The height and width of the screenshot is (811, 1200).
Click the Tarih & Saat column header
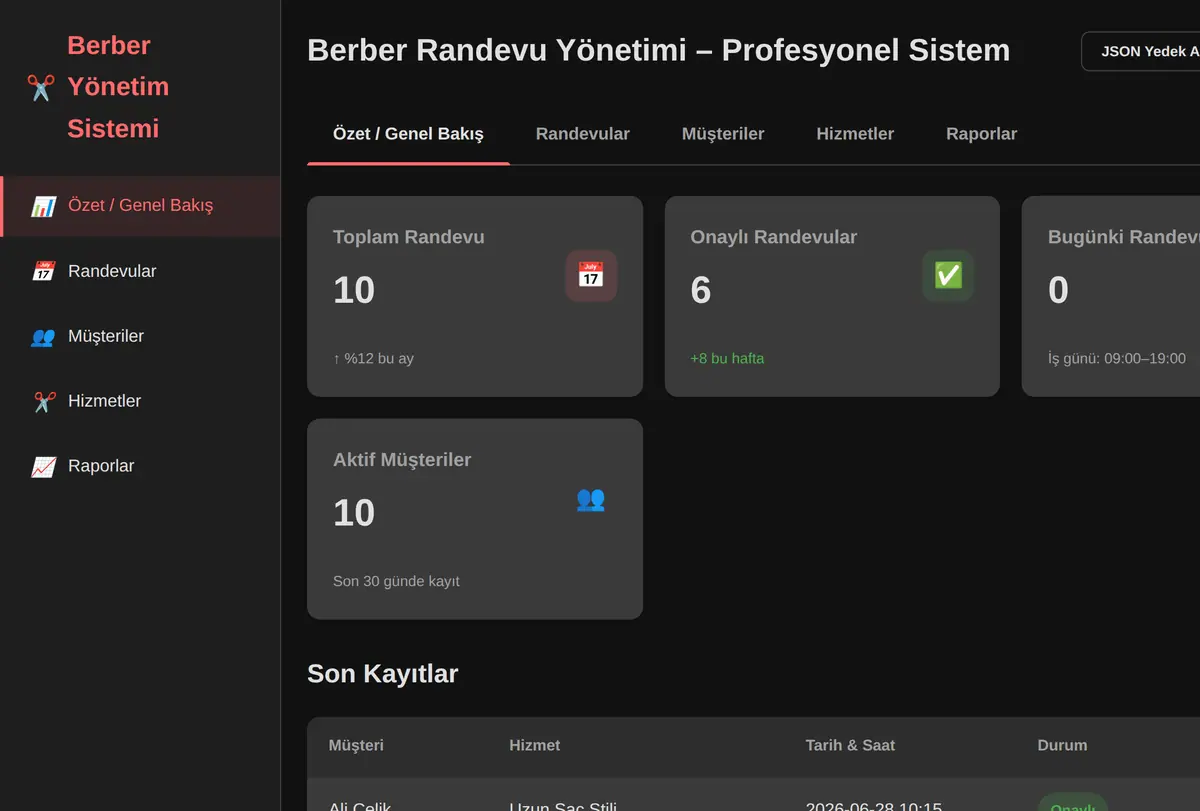850,745
